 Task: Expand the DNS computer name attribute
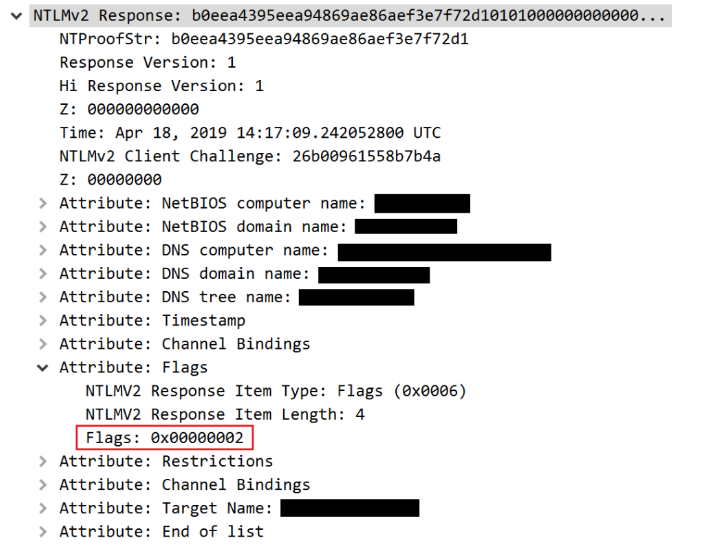point(42,250)
